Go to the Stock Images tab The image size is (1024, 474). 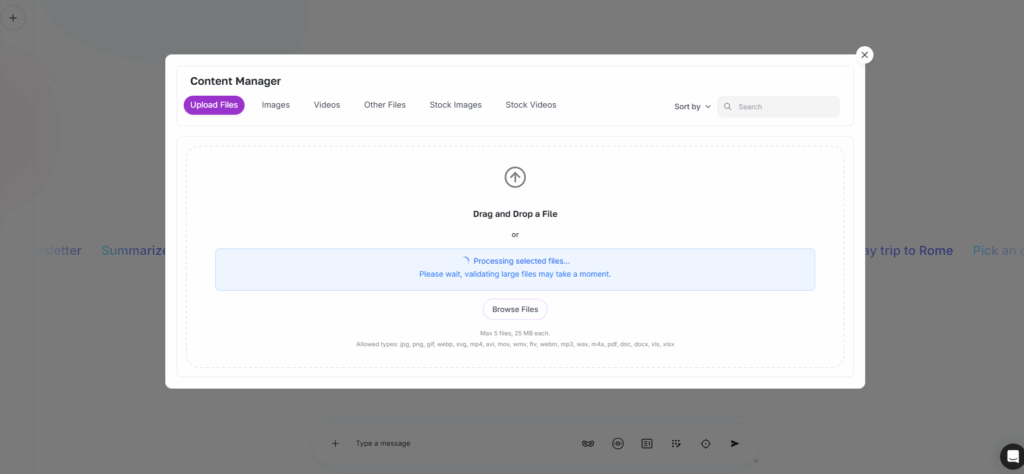(455, 105)
